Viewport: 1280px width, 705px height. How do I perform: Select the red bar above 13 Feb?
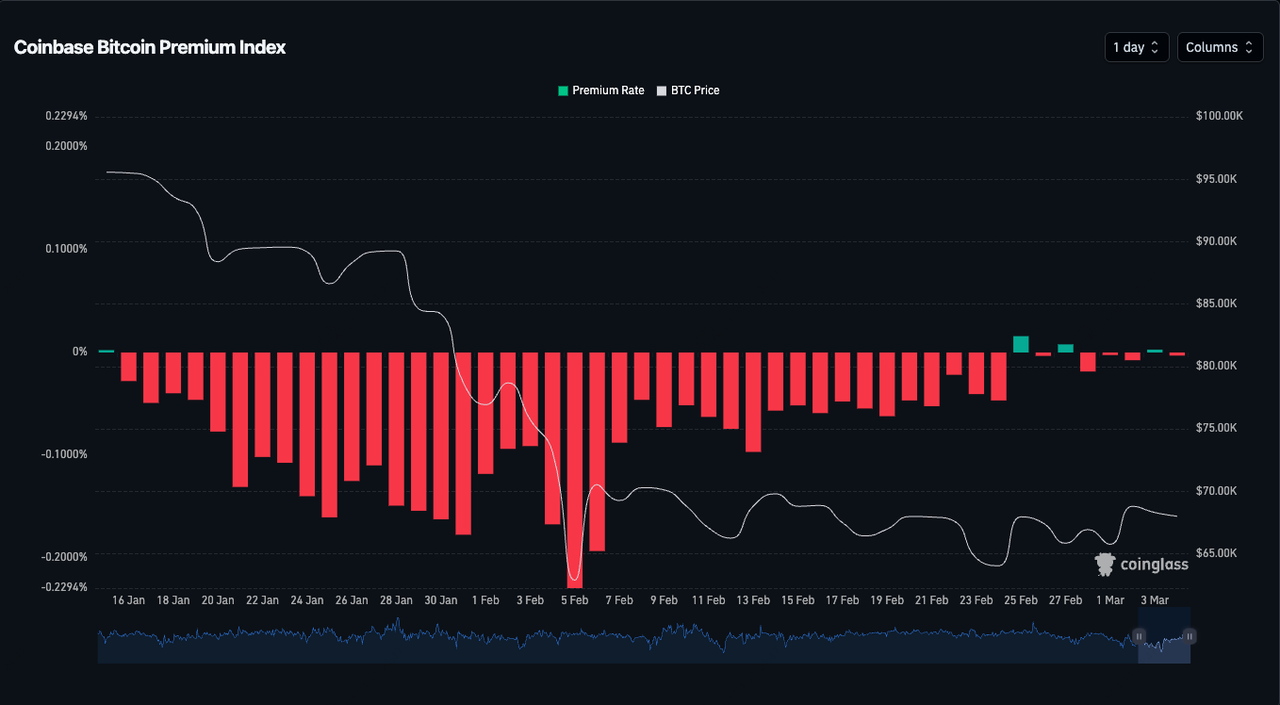click(753, 400)
